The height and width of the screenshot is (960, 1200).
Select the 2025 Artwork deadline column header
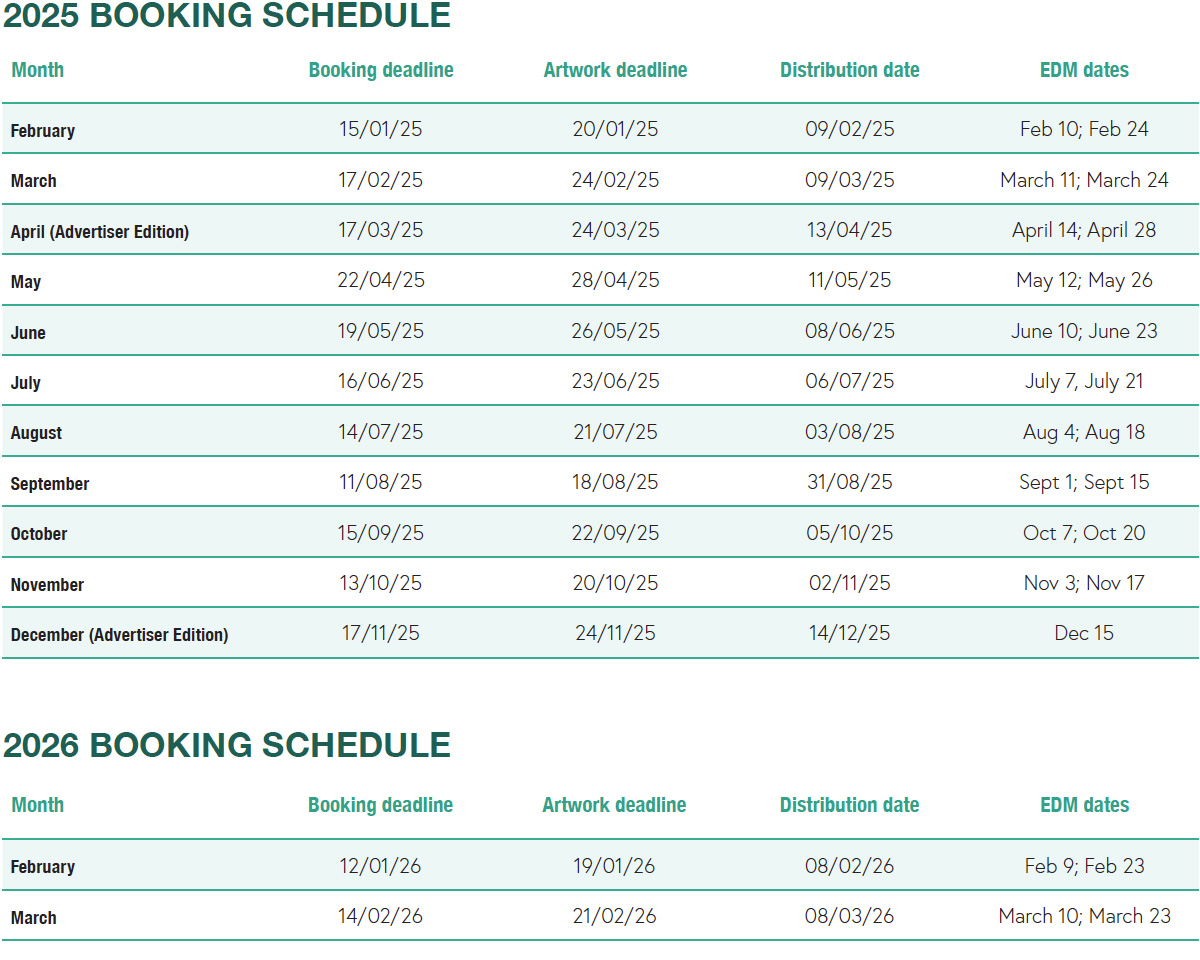[x=615, y=70]
